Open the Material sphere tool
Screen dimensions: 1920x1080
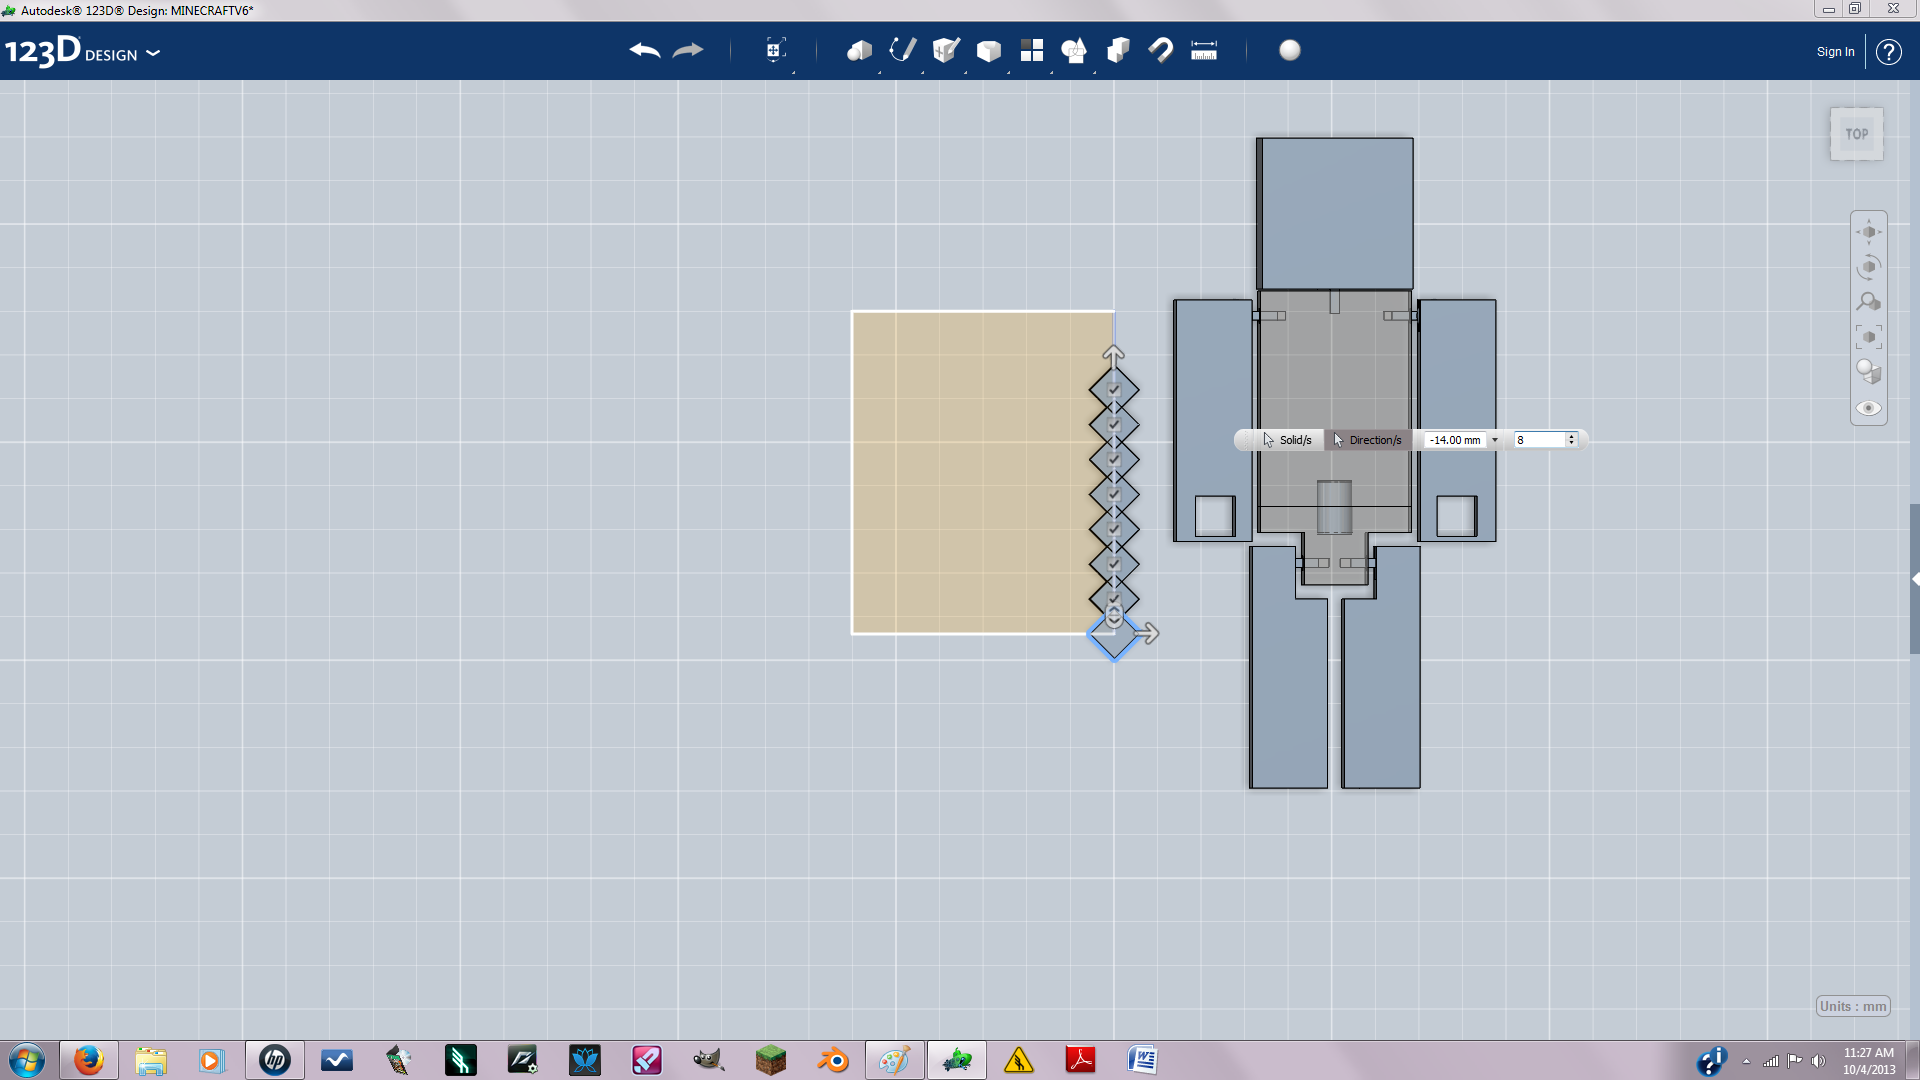1290,50
